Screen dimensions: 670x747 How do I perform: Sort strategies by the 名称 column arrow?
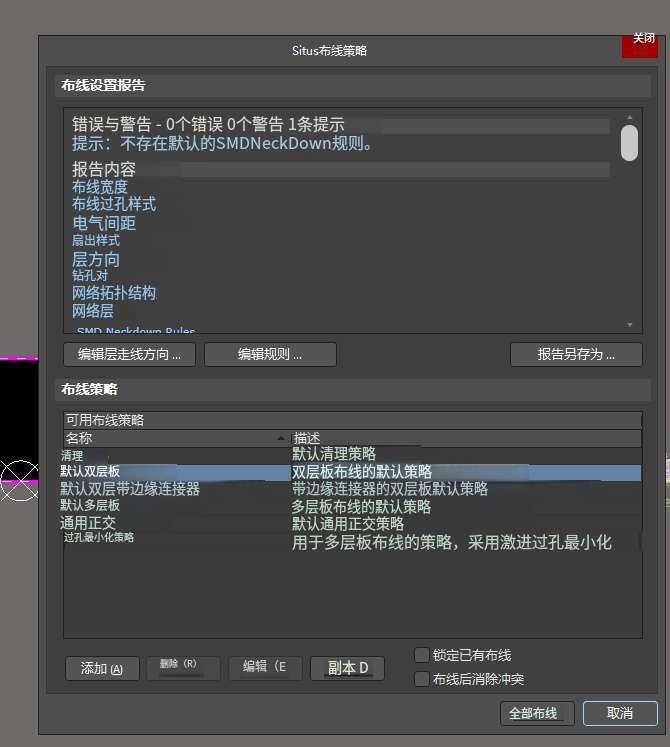pos(281,438)
